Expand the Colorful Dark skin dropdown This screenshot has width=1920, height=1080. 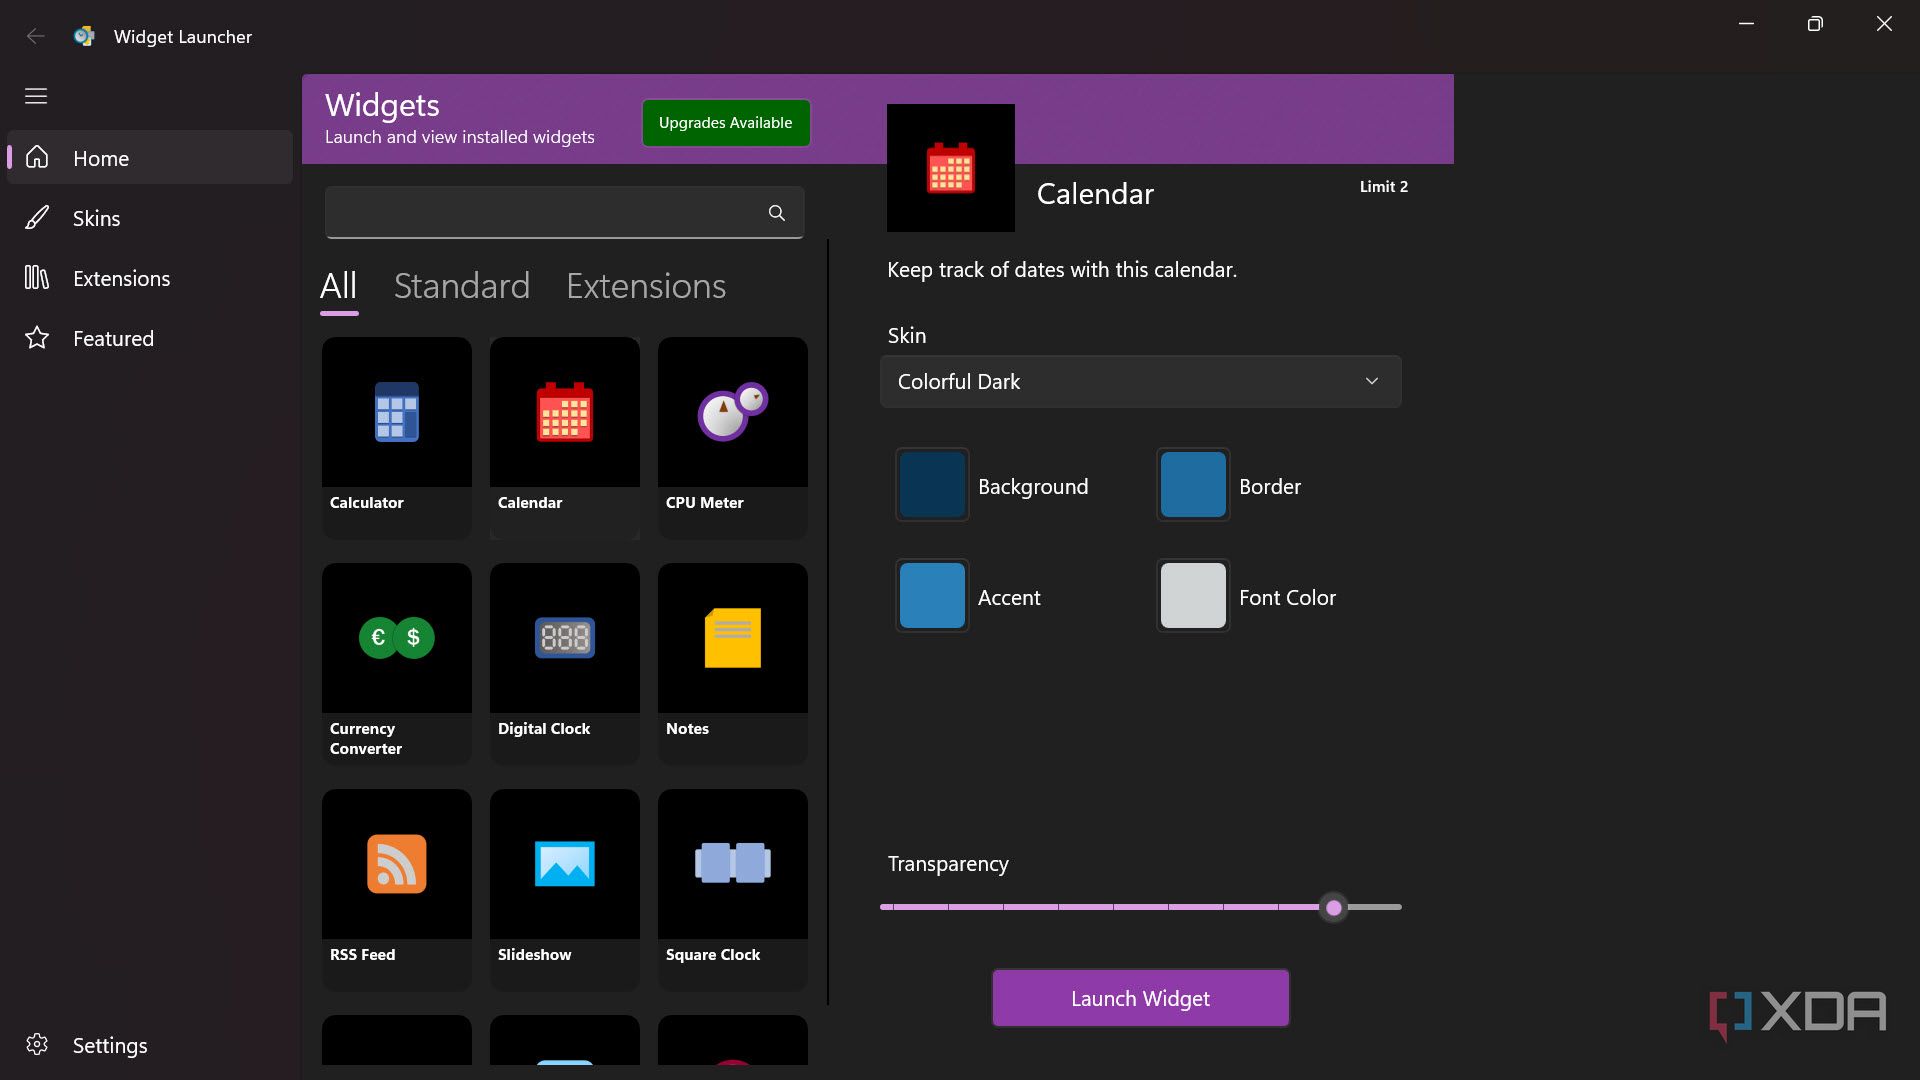(1140, 381)
